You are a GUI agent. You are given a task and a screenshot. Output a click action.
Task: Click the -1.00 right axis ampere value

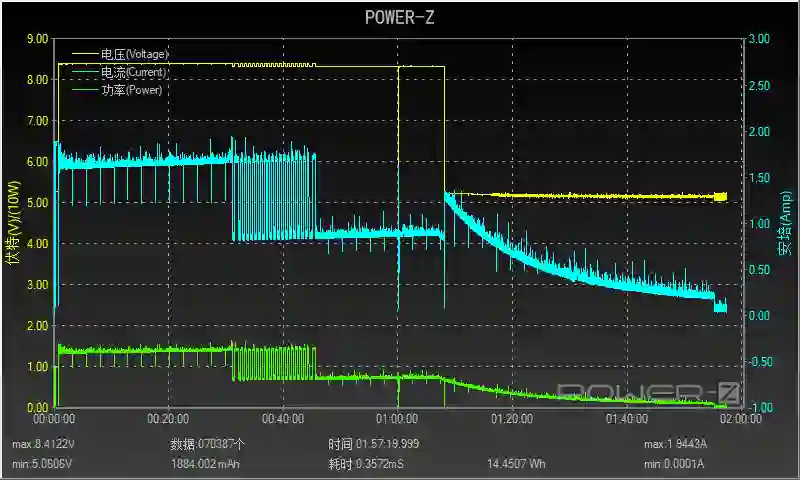point(759,407)
